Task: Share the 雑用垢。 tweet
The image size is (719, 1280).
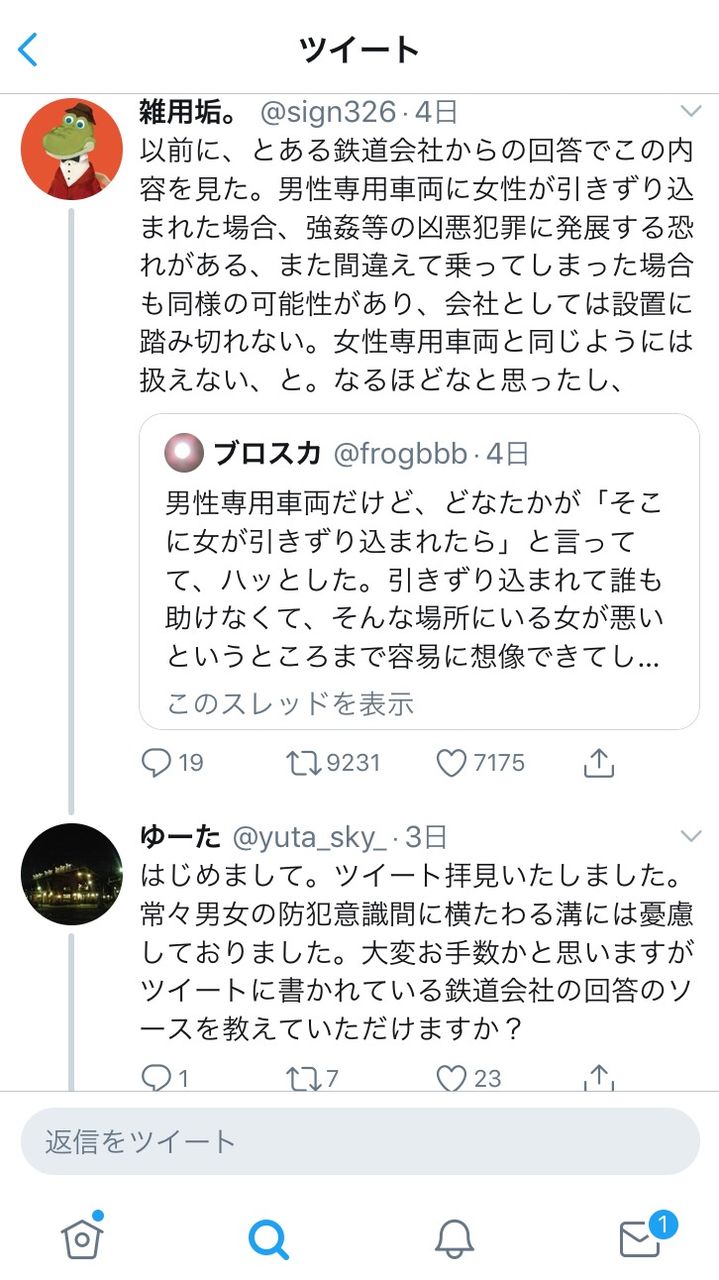Action: point(597,763)
